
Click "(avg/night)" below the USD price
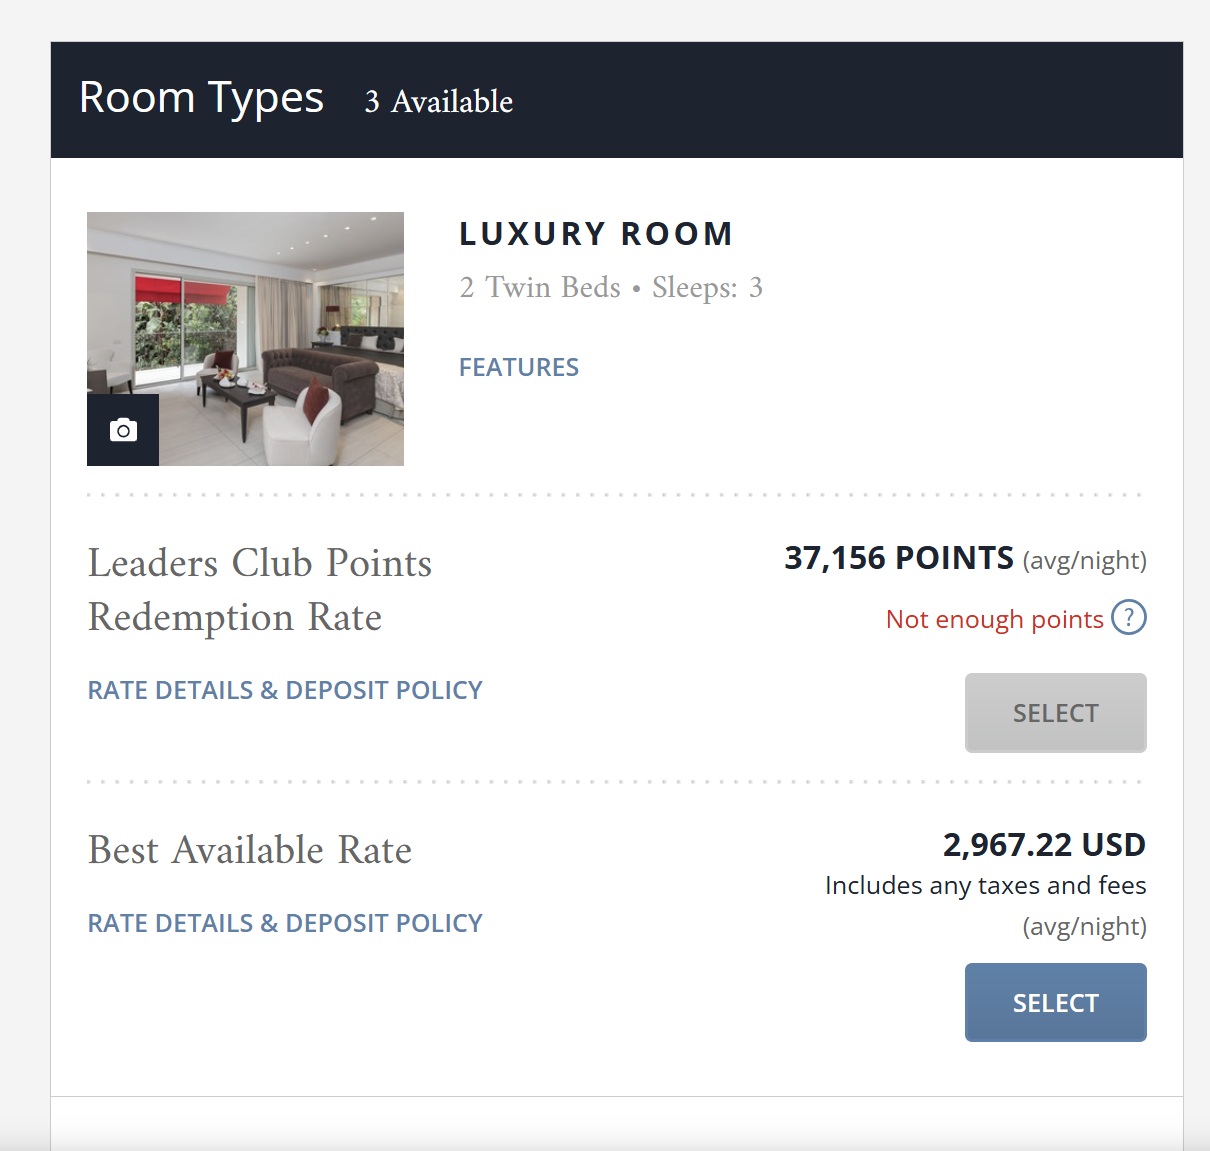coord(1084,926)
